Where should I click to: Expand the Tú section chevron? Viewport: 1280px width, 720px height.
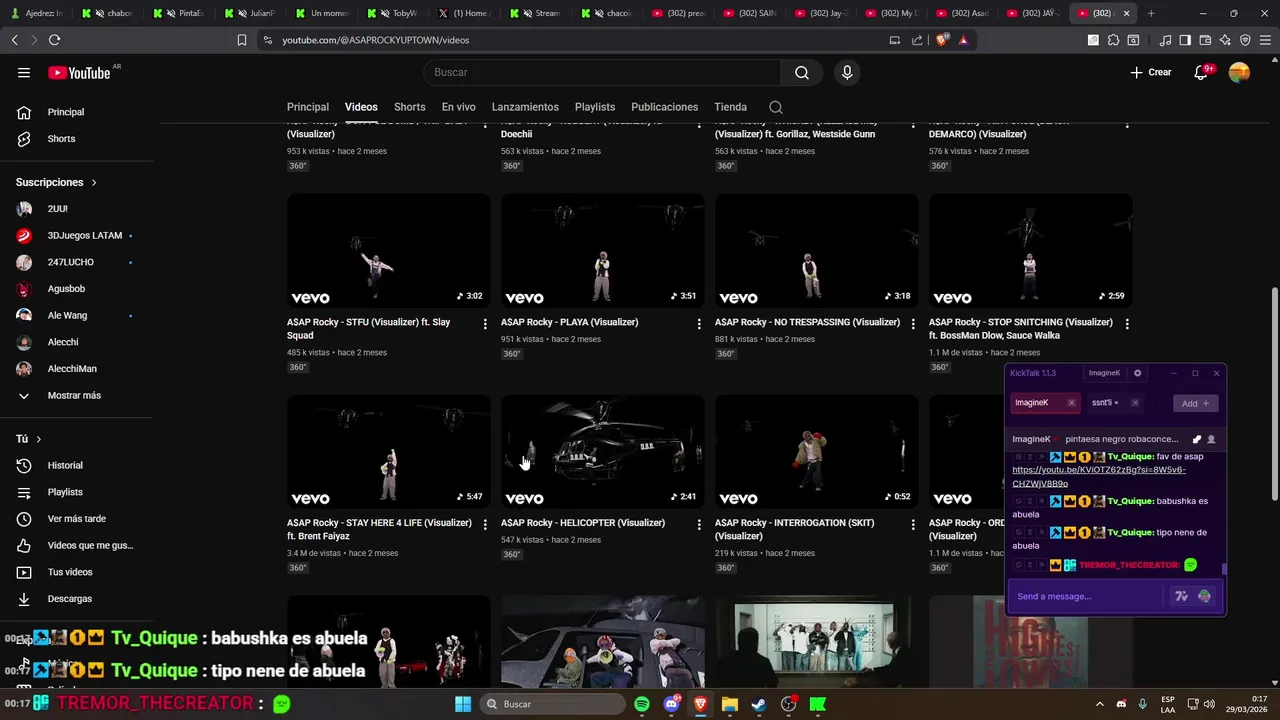39,439
